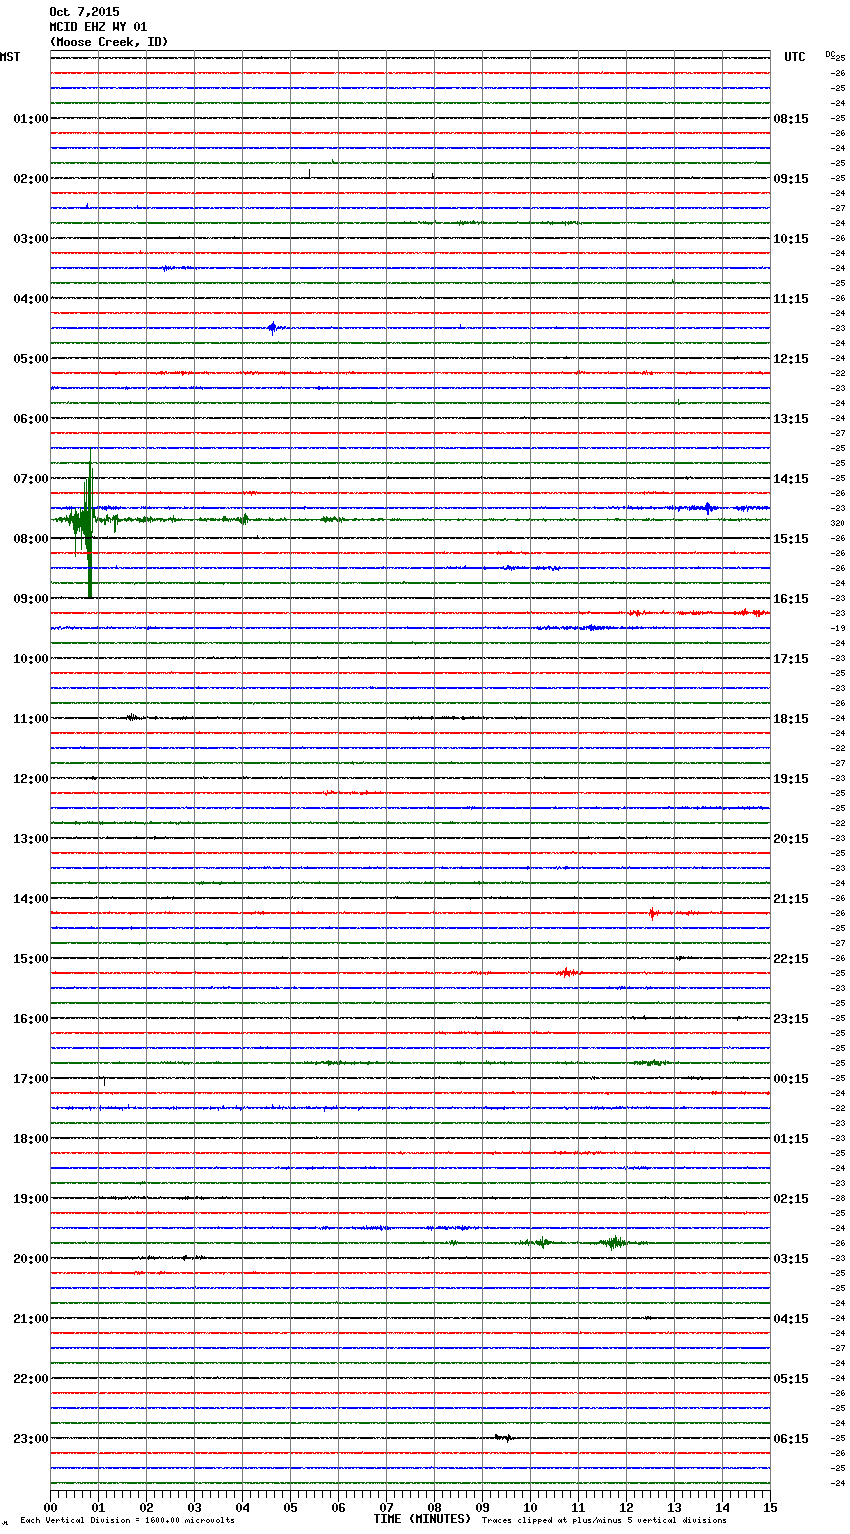
Task: Select the '18:15' UTC row label
Action: click(x=791, y=718)
